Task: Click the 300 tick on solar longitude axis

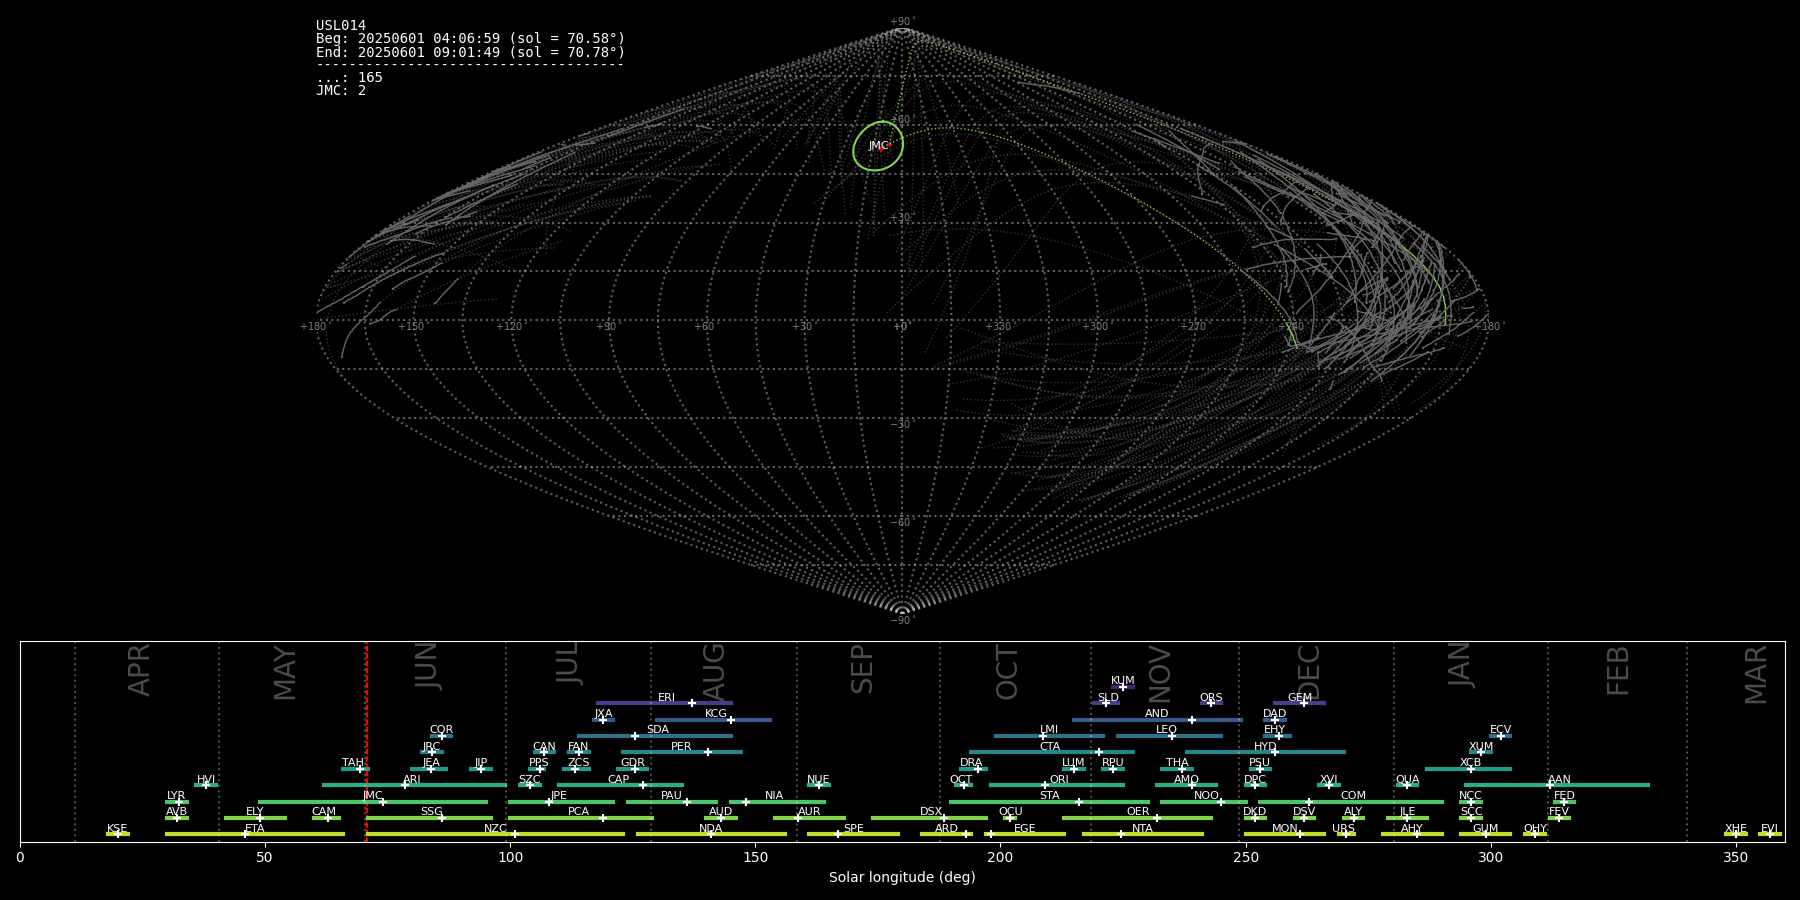Action: [1490, 857]
